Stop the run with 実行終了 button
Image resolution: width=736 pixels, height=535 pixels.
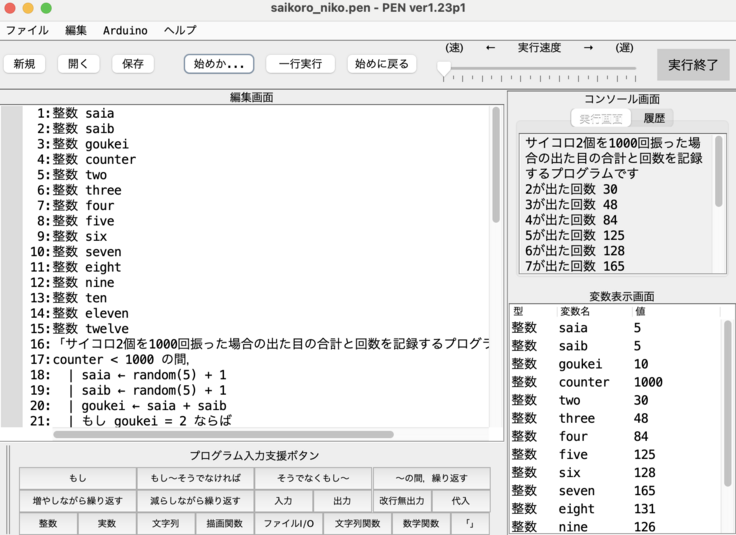click(693, 64)
